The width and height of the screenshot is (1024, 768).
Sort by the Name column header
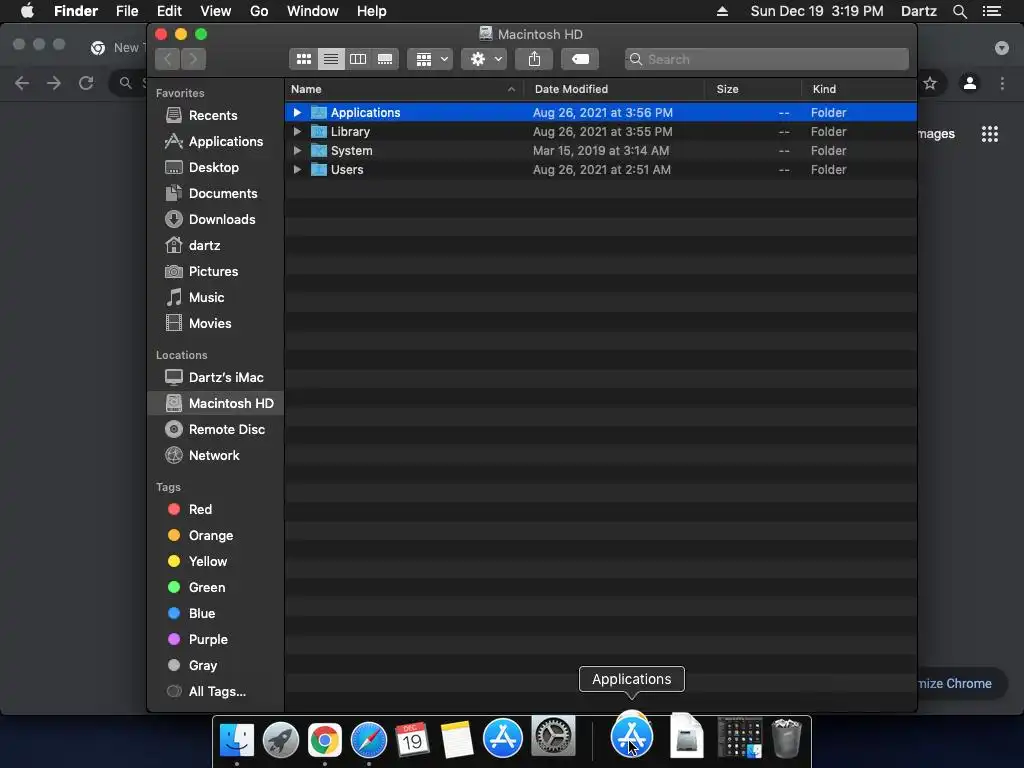click(404, 89)
